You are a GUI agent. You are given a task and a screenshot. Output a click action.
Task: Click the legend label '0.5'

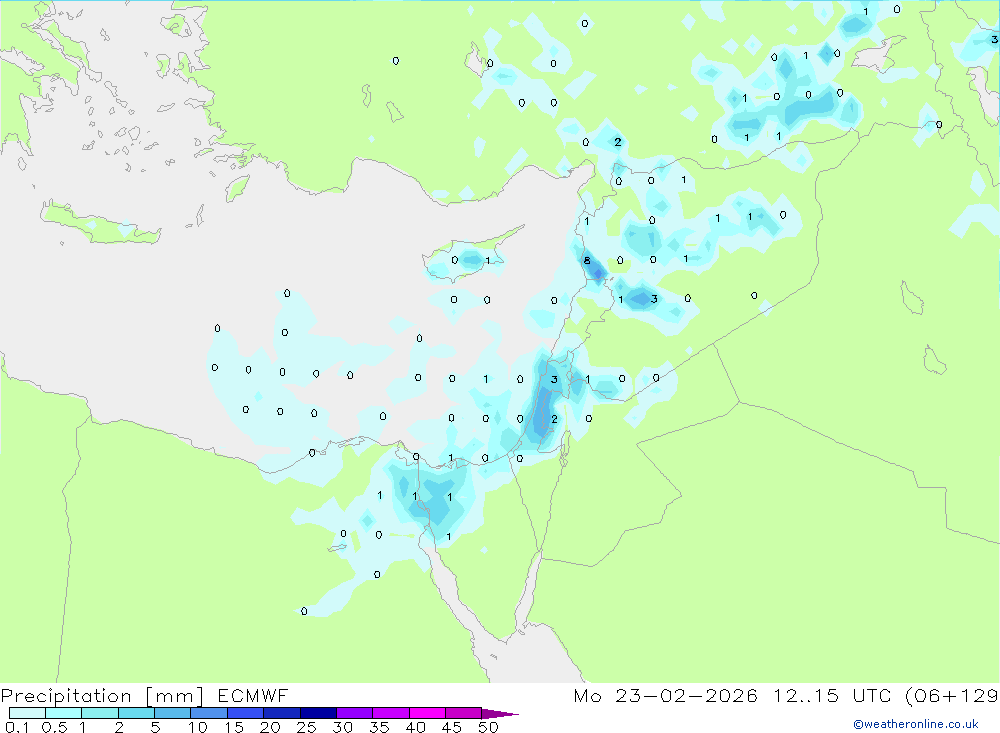coord(54,727)
